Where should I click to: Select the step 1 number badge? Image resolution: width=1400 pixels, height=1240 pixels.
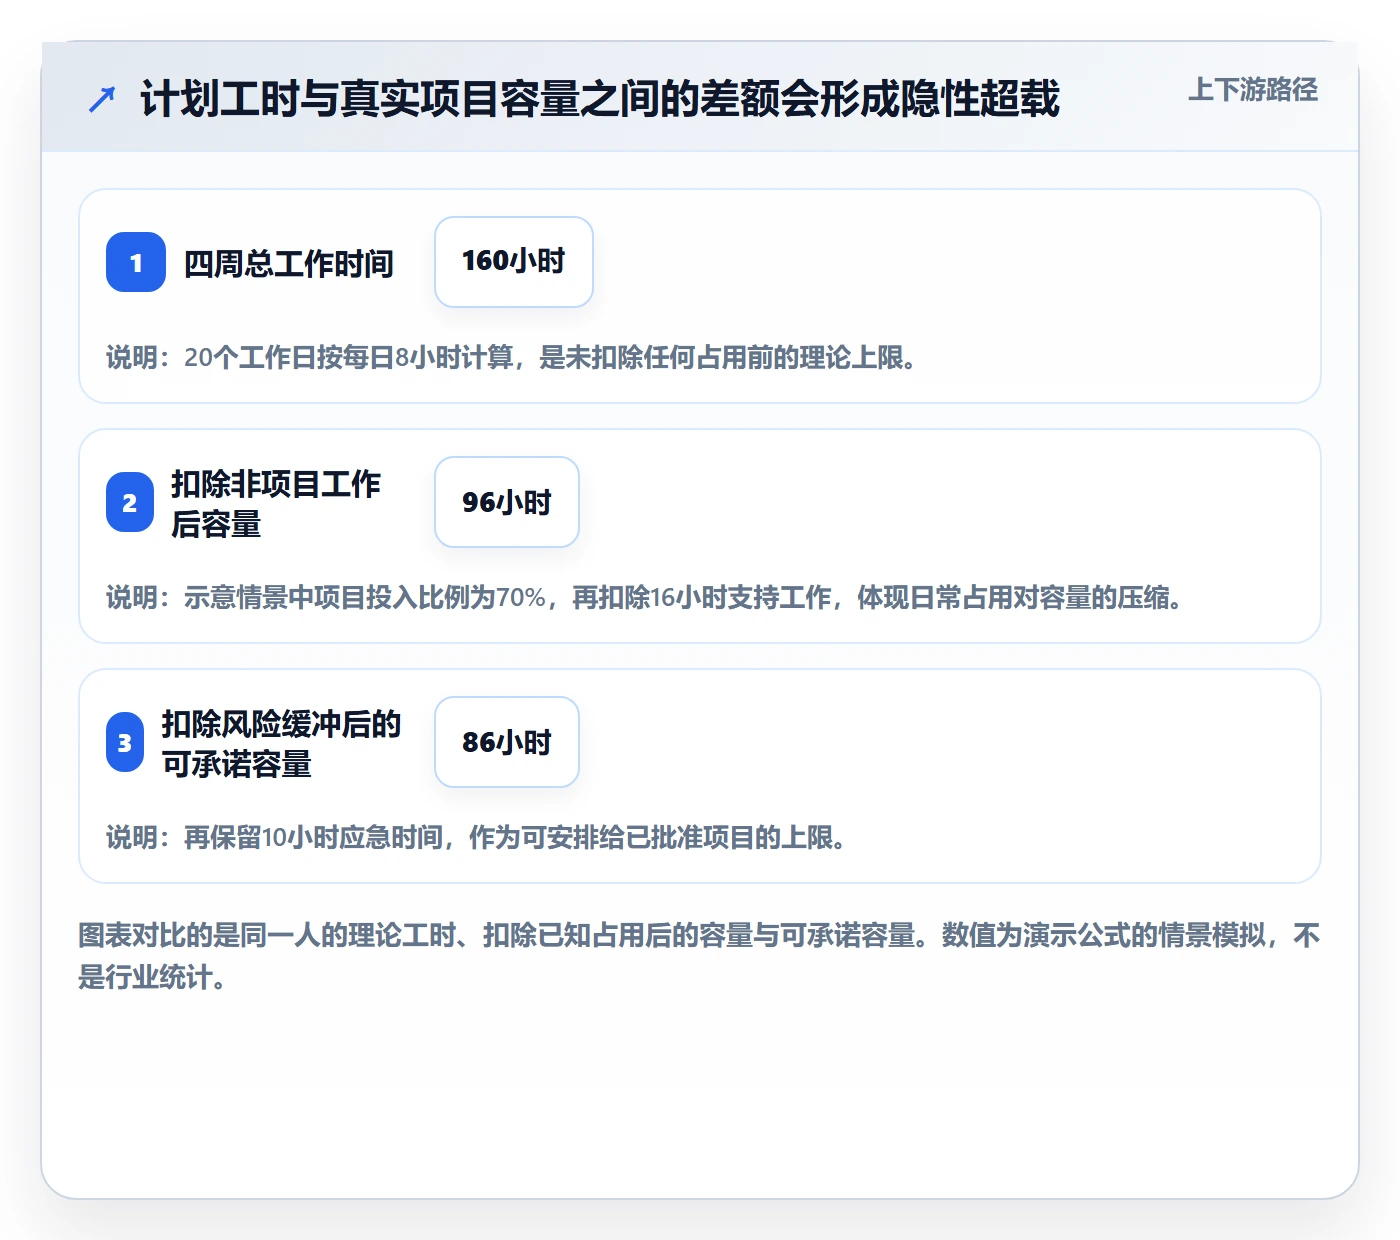click(136, 262)
